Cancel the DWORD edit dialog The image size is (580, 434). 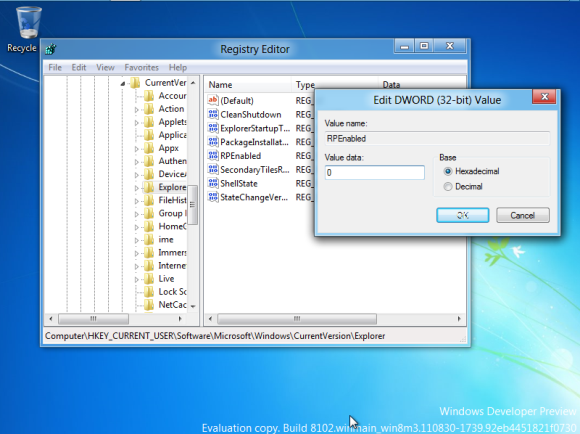pos(523,215)
